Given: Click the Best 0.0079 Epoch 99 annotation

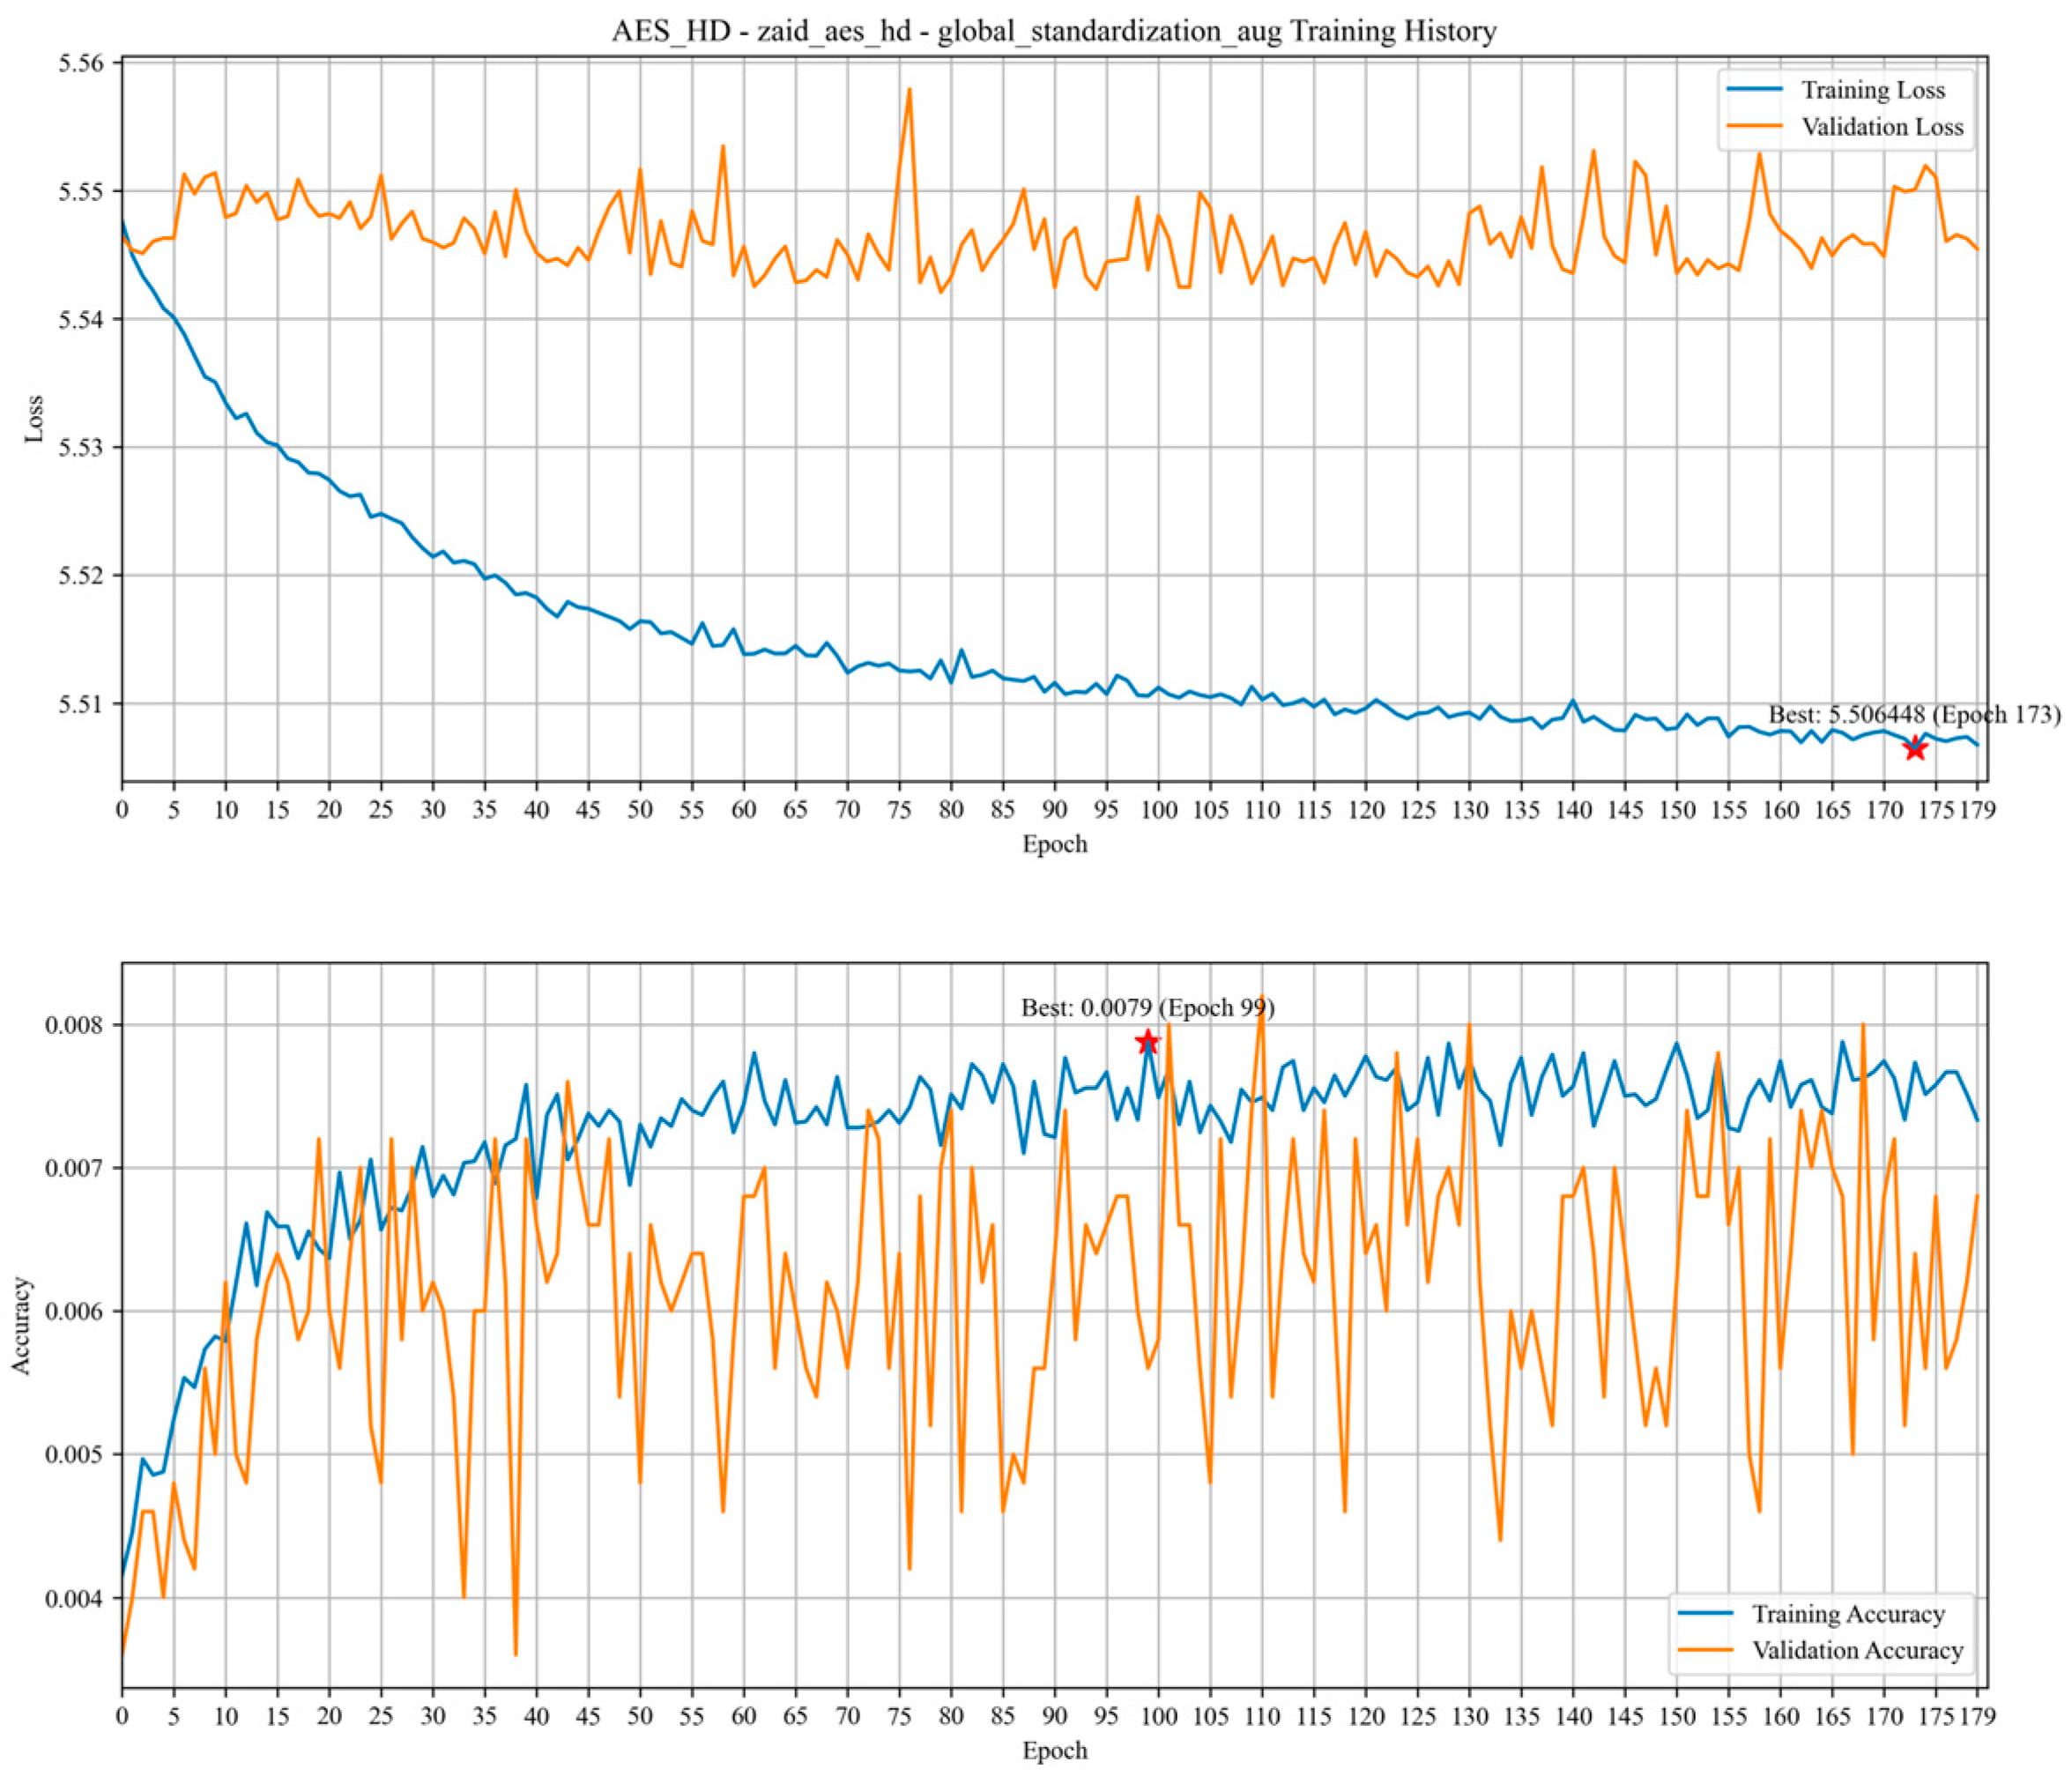Looking at the screenshot, I should tap(1147, 1008).
